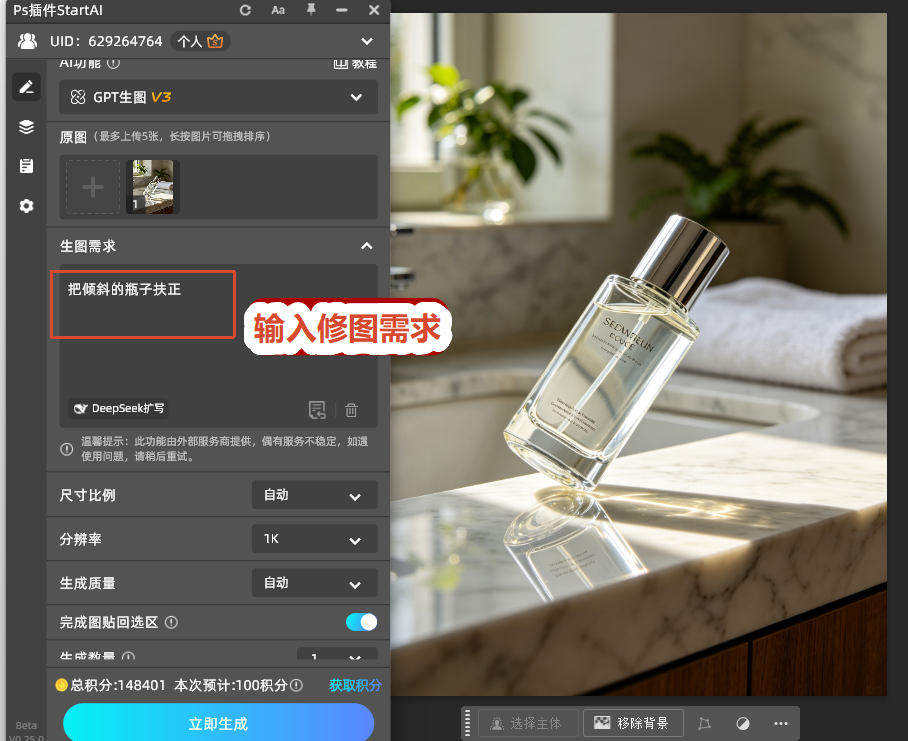Click the 立即生成 button
Image resolution: width=908 pixels, height=741 pixels.
(x=218, y=722)
